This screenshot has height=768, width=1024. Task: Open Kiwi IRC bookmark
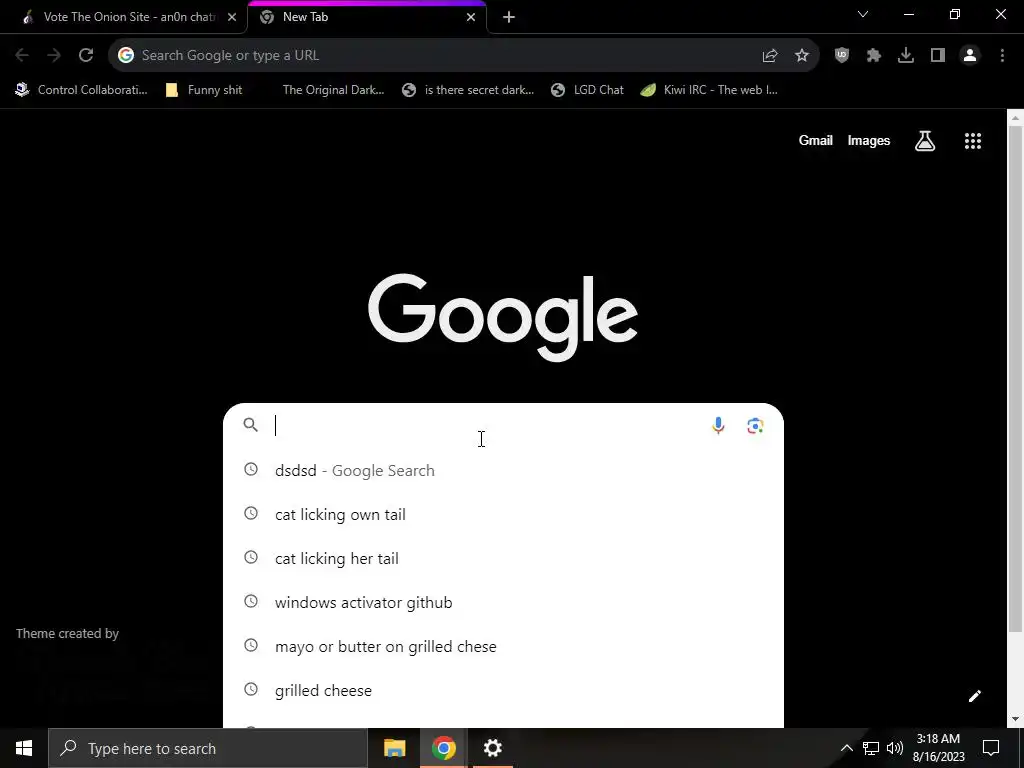pos(709,90)
